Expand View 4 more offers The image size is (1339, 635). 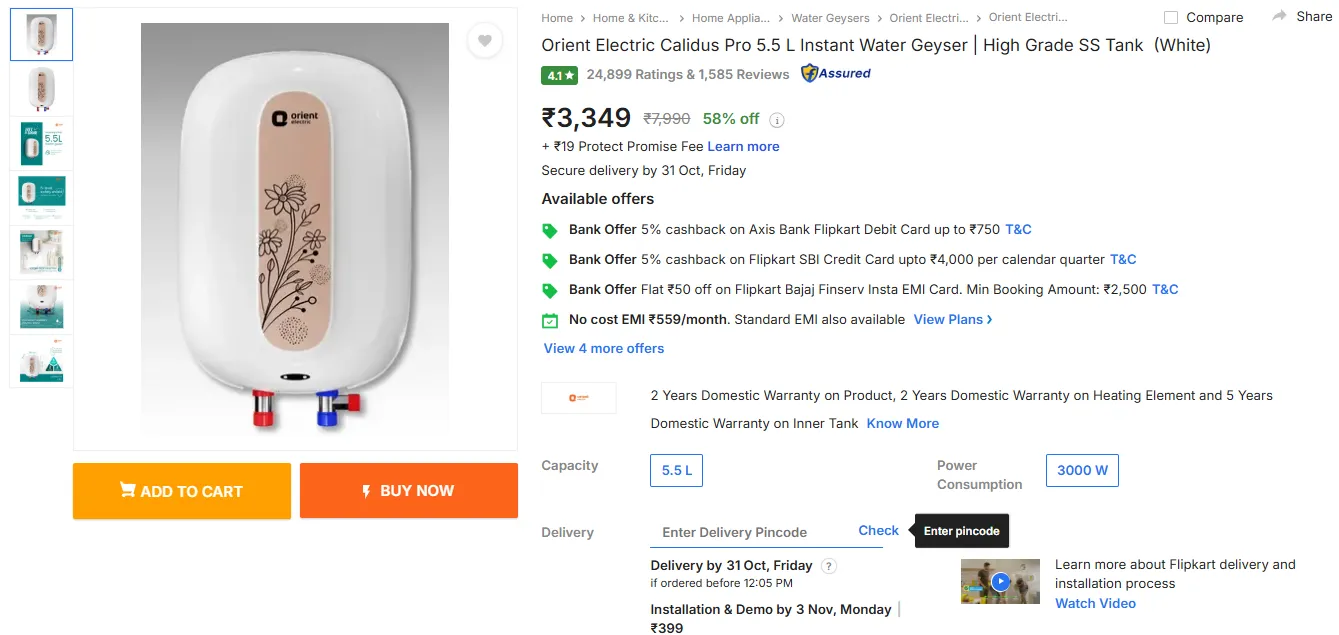click(604, 349)
